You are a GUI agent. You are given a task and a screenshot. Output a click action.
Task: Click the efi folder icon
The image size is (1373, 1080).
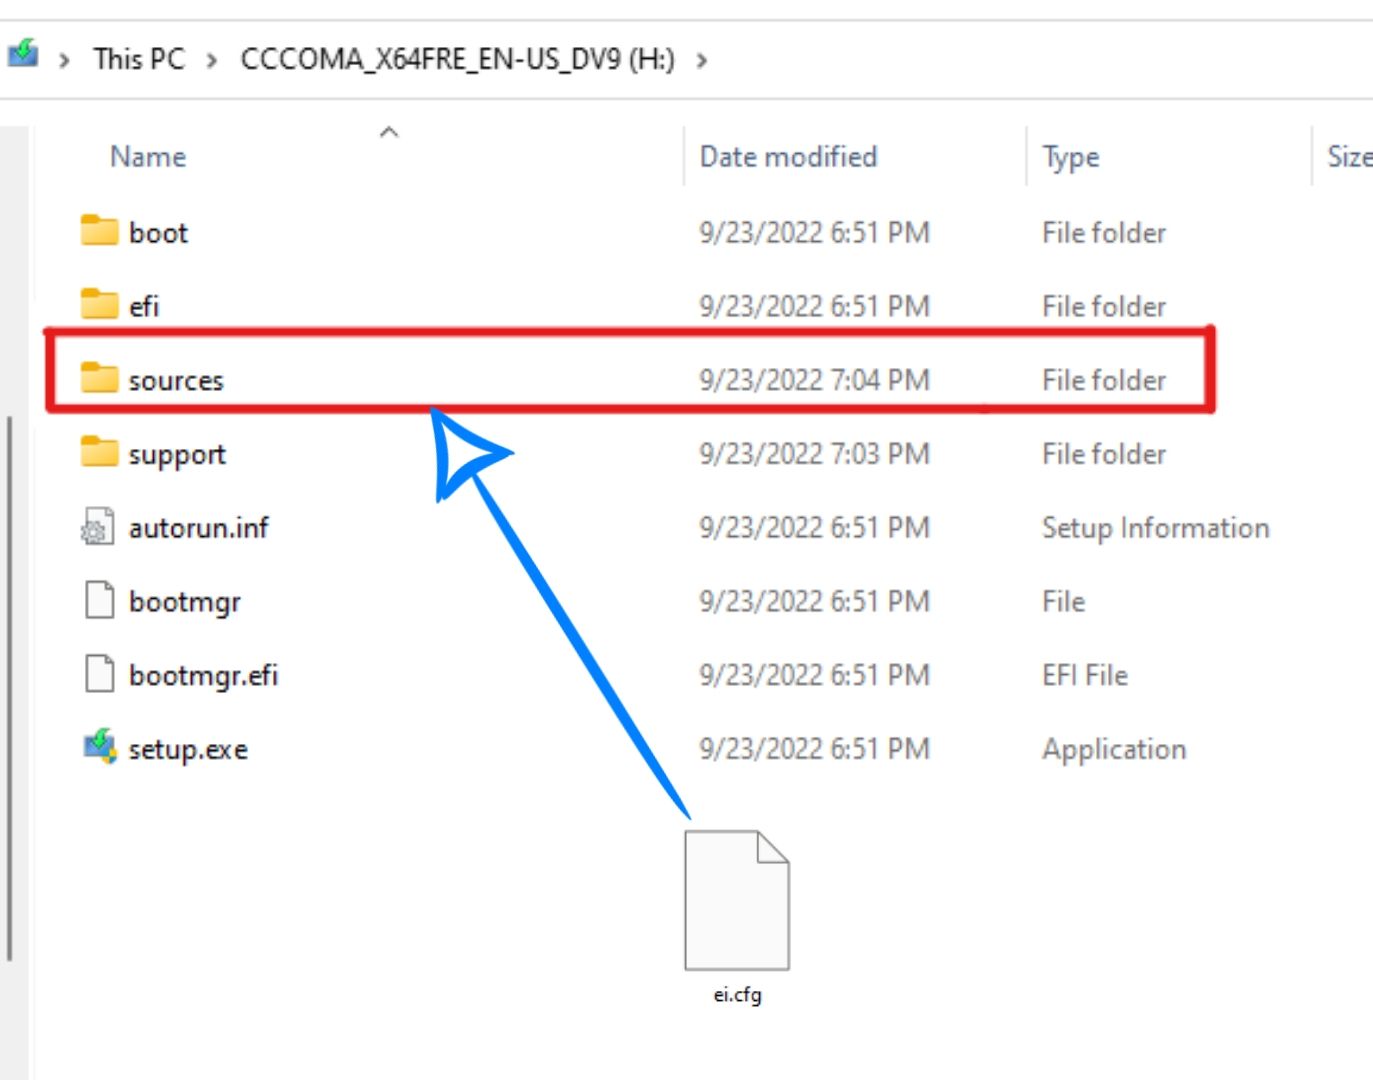[99, 303]
